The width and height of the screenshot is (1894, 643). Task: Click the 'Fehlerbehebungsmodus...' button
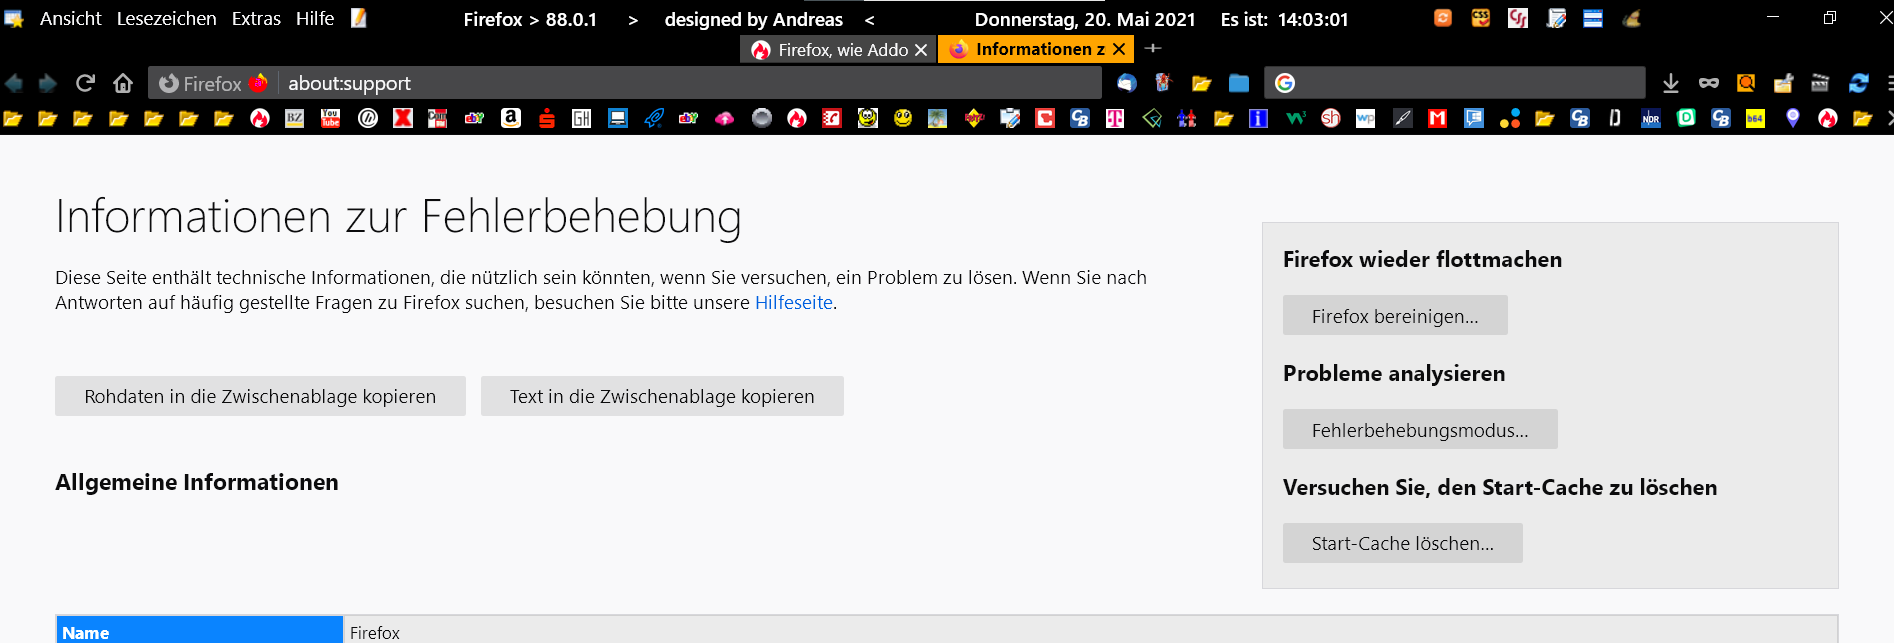coord(1420,429)
